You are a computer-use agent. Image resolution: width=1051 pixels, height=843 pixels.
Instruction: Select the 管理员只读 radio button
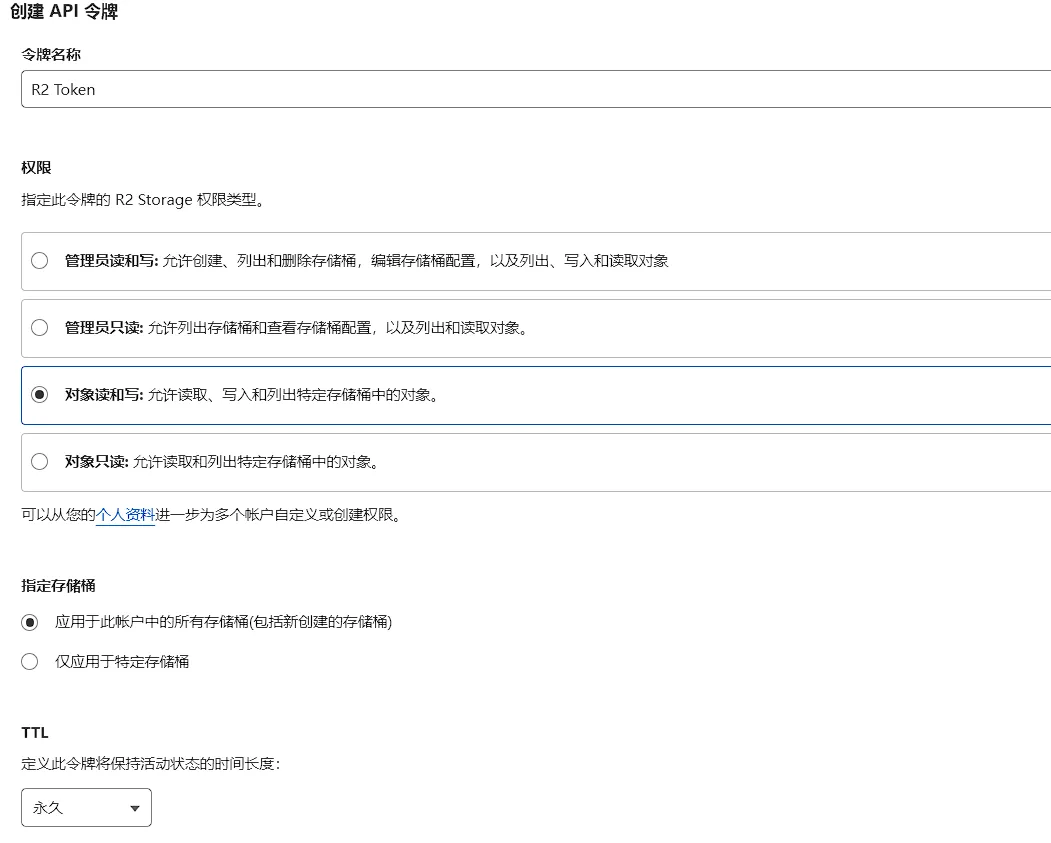[40, 328]
